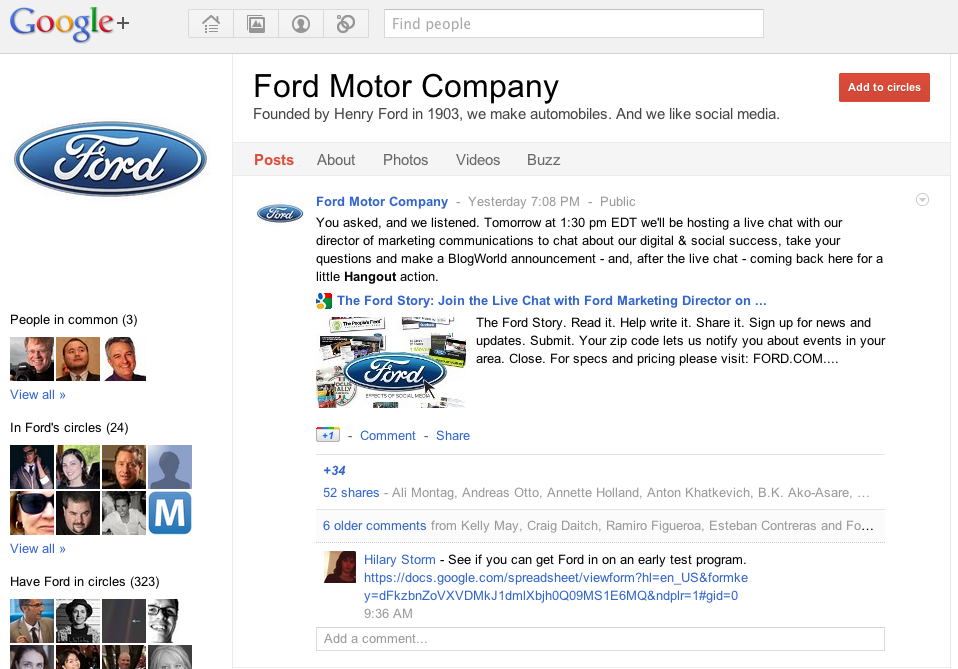
Task: Click the Share link under the post
Action: pos(453,435)
